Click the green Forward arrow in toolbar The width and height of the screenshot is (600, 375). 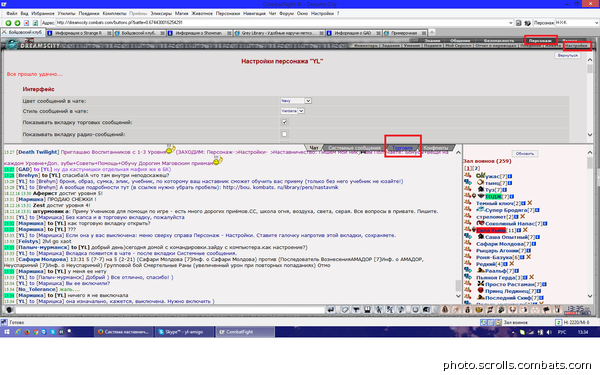pos(17,23)
